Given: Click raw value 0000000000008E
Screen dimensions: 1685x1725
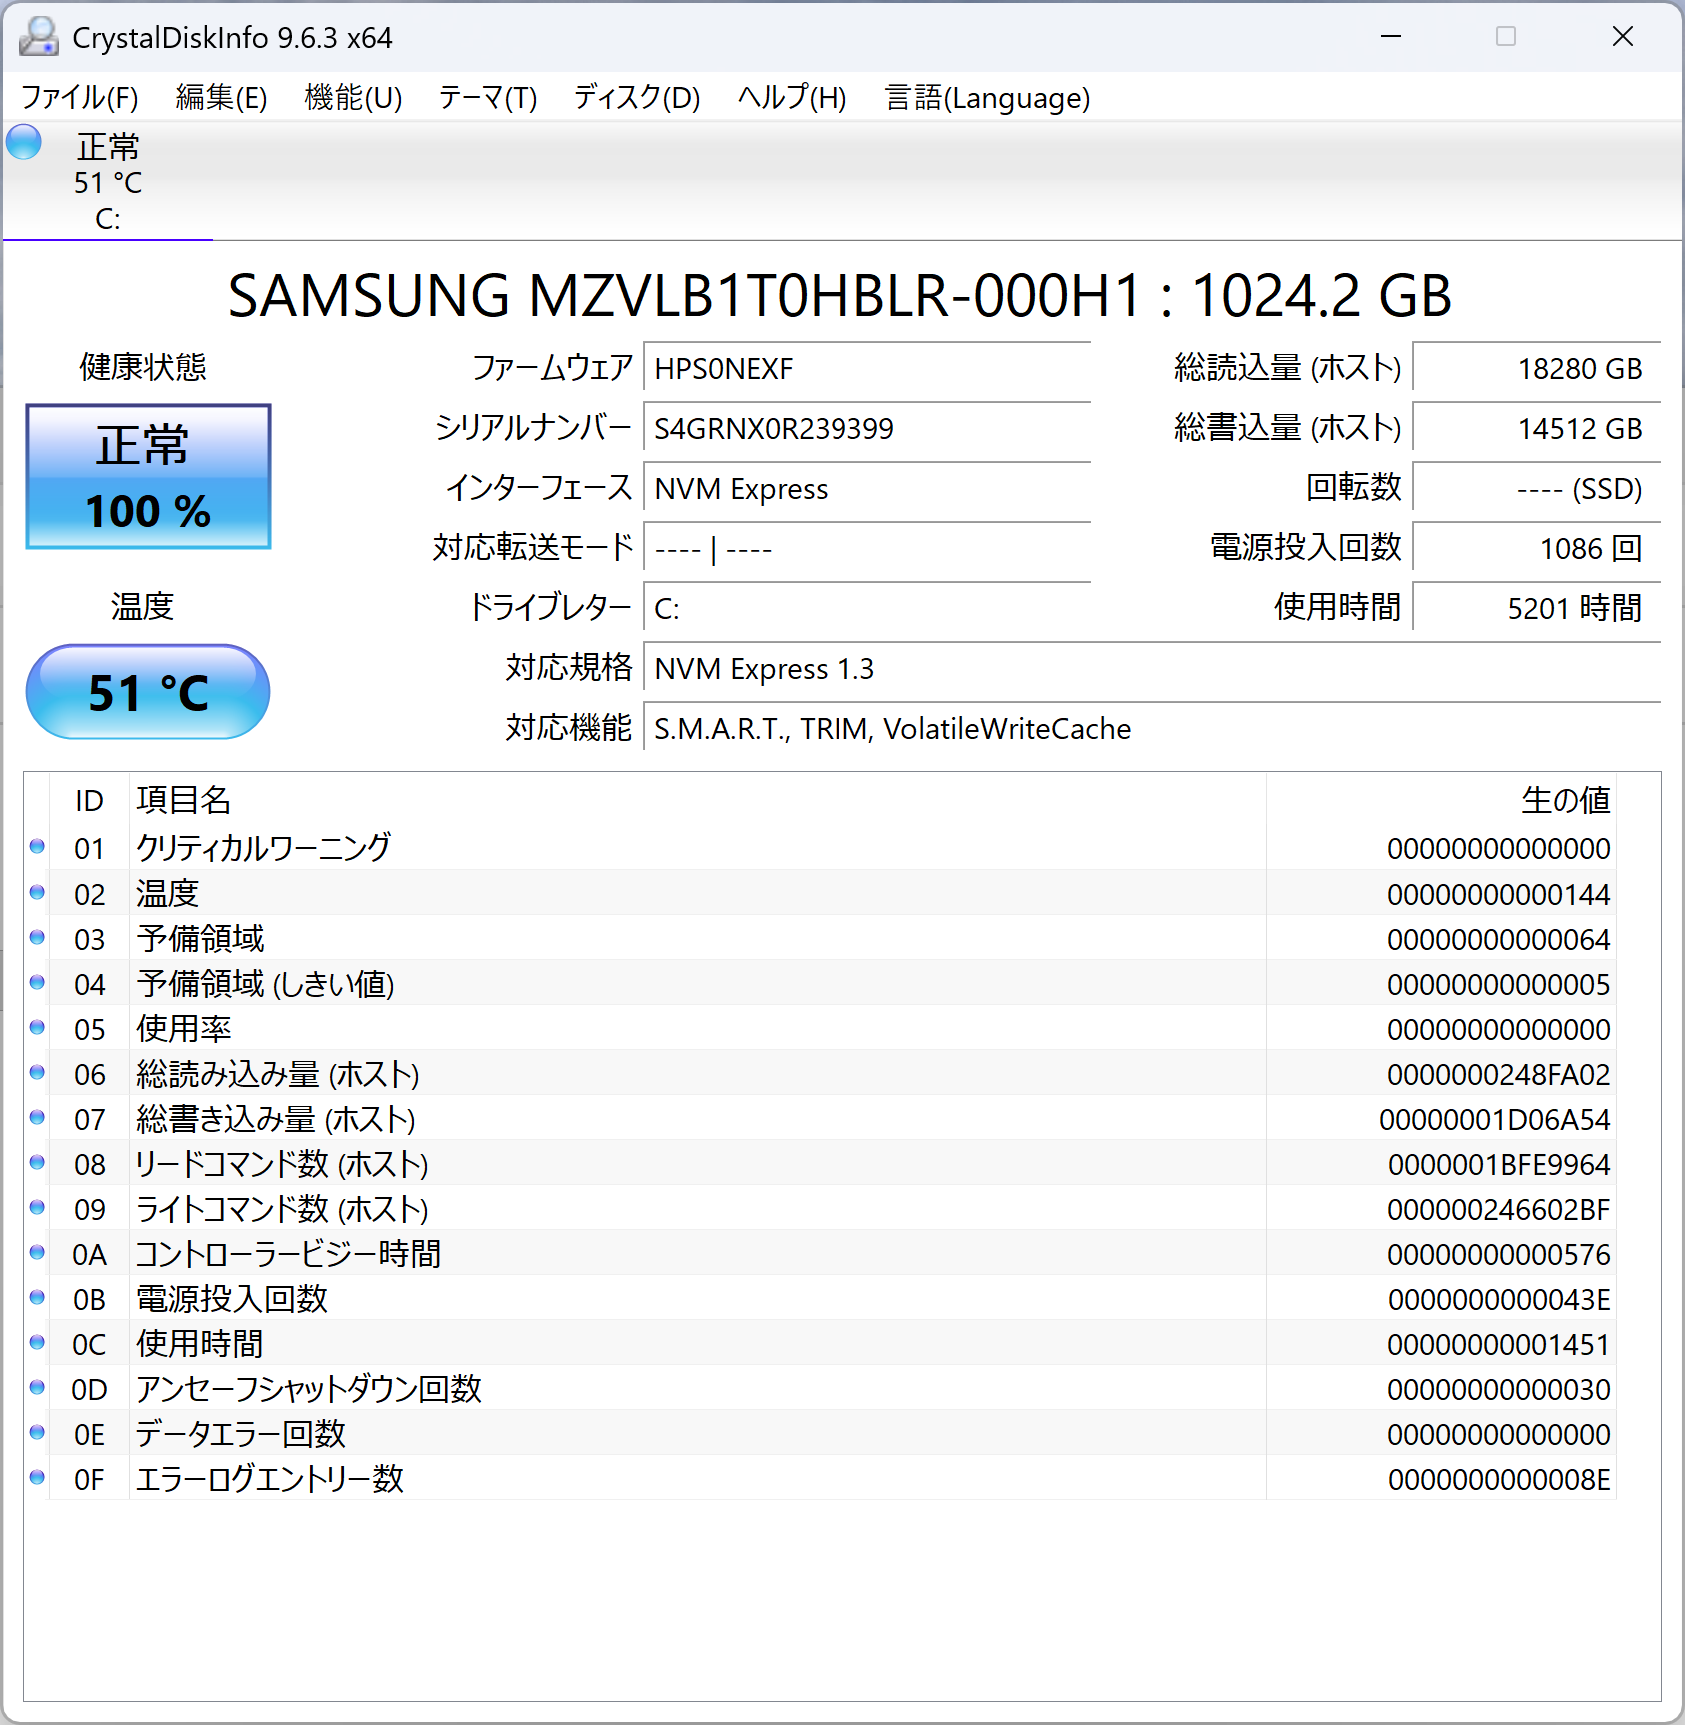Looking at the screenshot, I should [1499, 1479].
